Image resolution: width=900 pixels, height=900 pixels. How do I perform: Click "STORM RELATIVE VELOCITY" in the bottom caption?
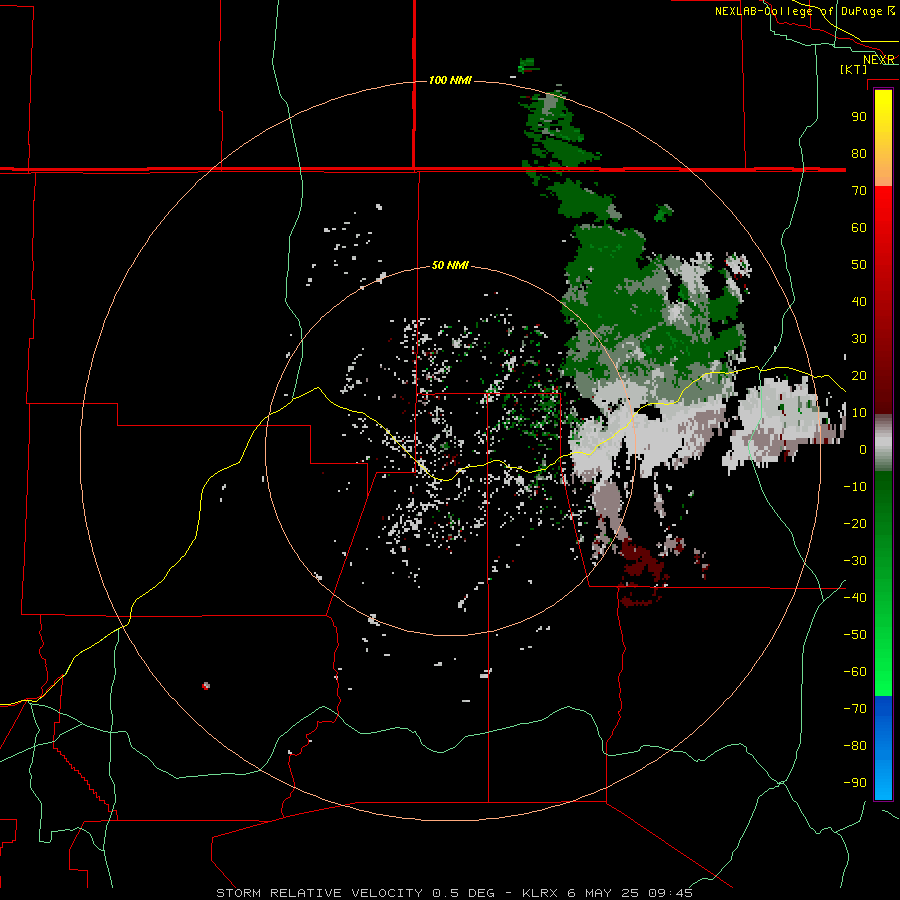[319, 893]
